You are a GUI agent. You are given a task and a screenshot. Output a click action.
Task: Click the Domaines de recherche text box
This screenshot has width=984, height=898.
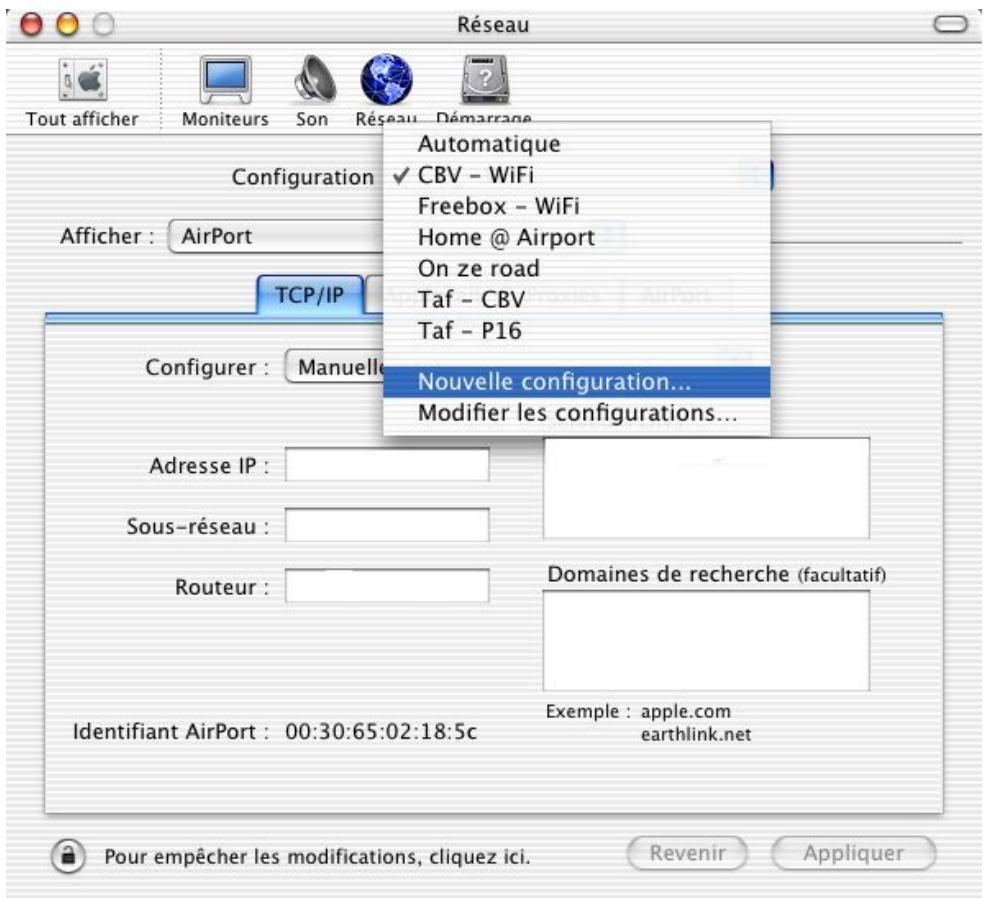coord(706,641)
